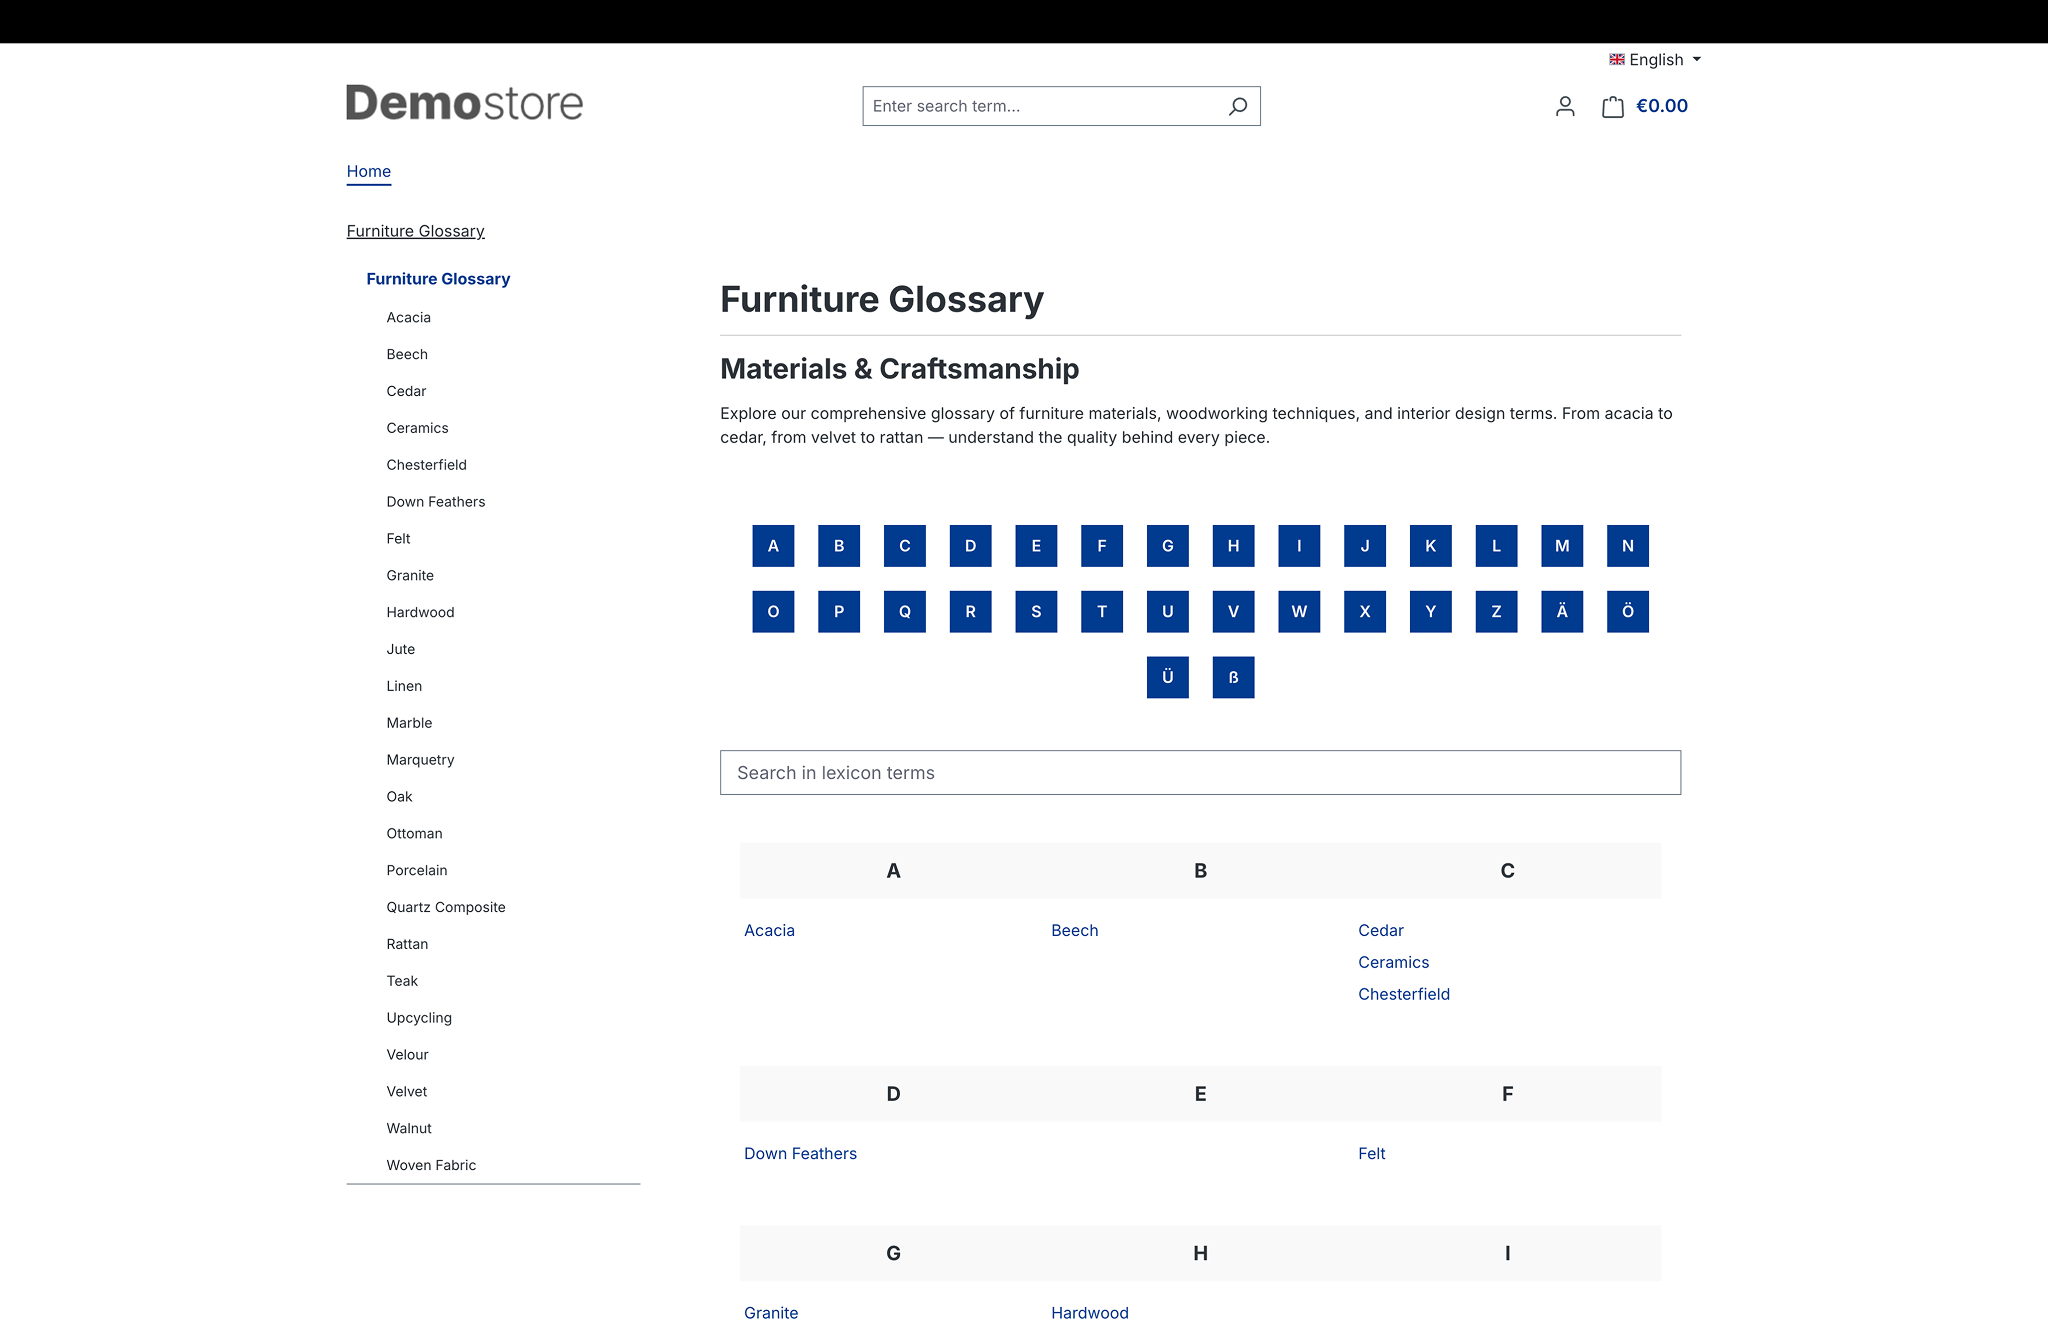Jump to letter Ü in the glossary
Screen dimensions: 2048x1324
(1168, 677)
